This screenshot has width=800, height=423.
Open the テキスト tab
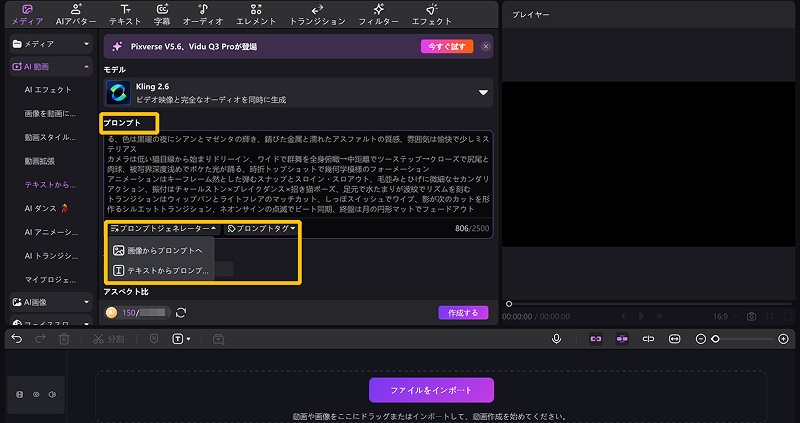coord(125,15)
